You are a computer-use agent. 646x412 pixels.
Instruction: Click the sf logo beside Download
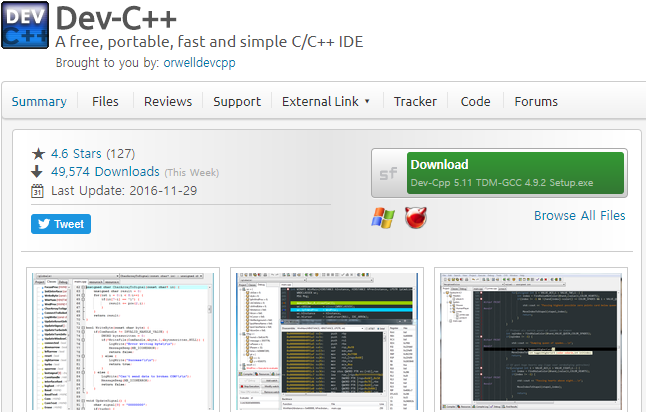pyautogui.click(x=389, y=173)
